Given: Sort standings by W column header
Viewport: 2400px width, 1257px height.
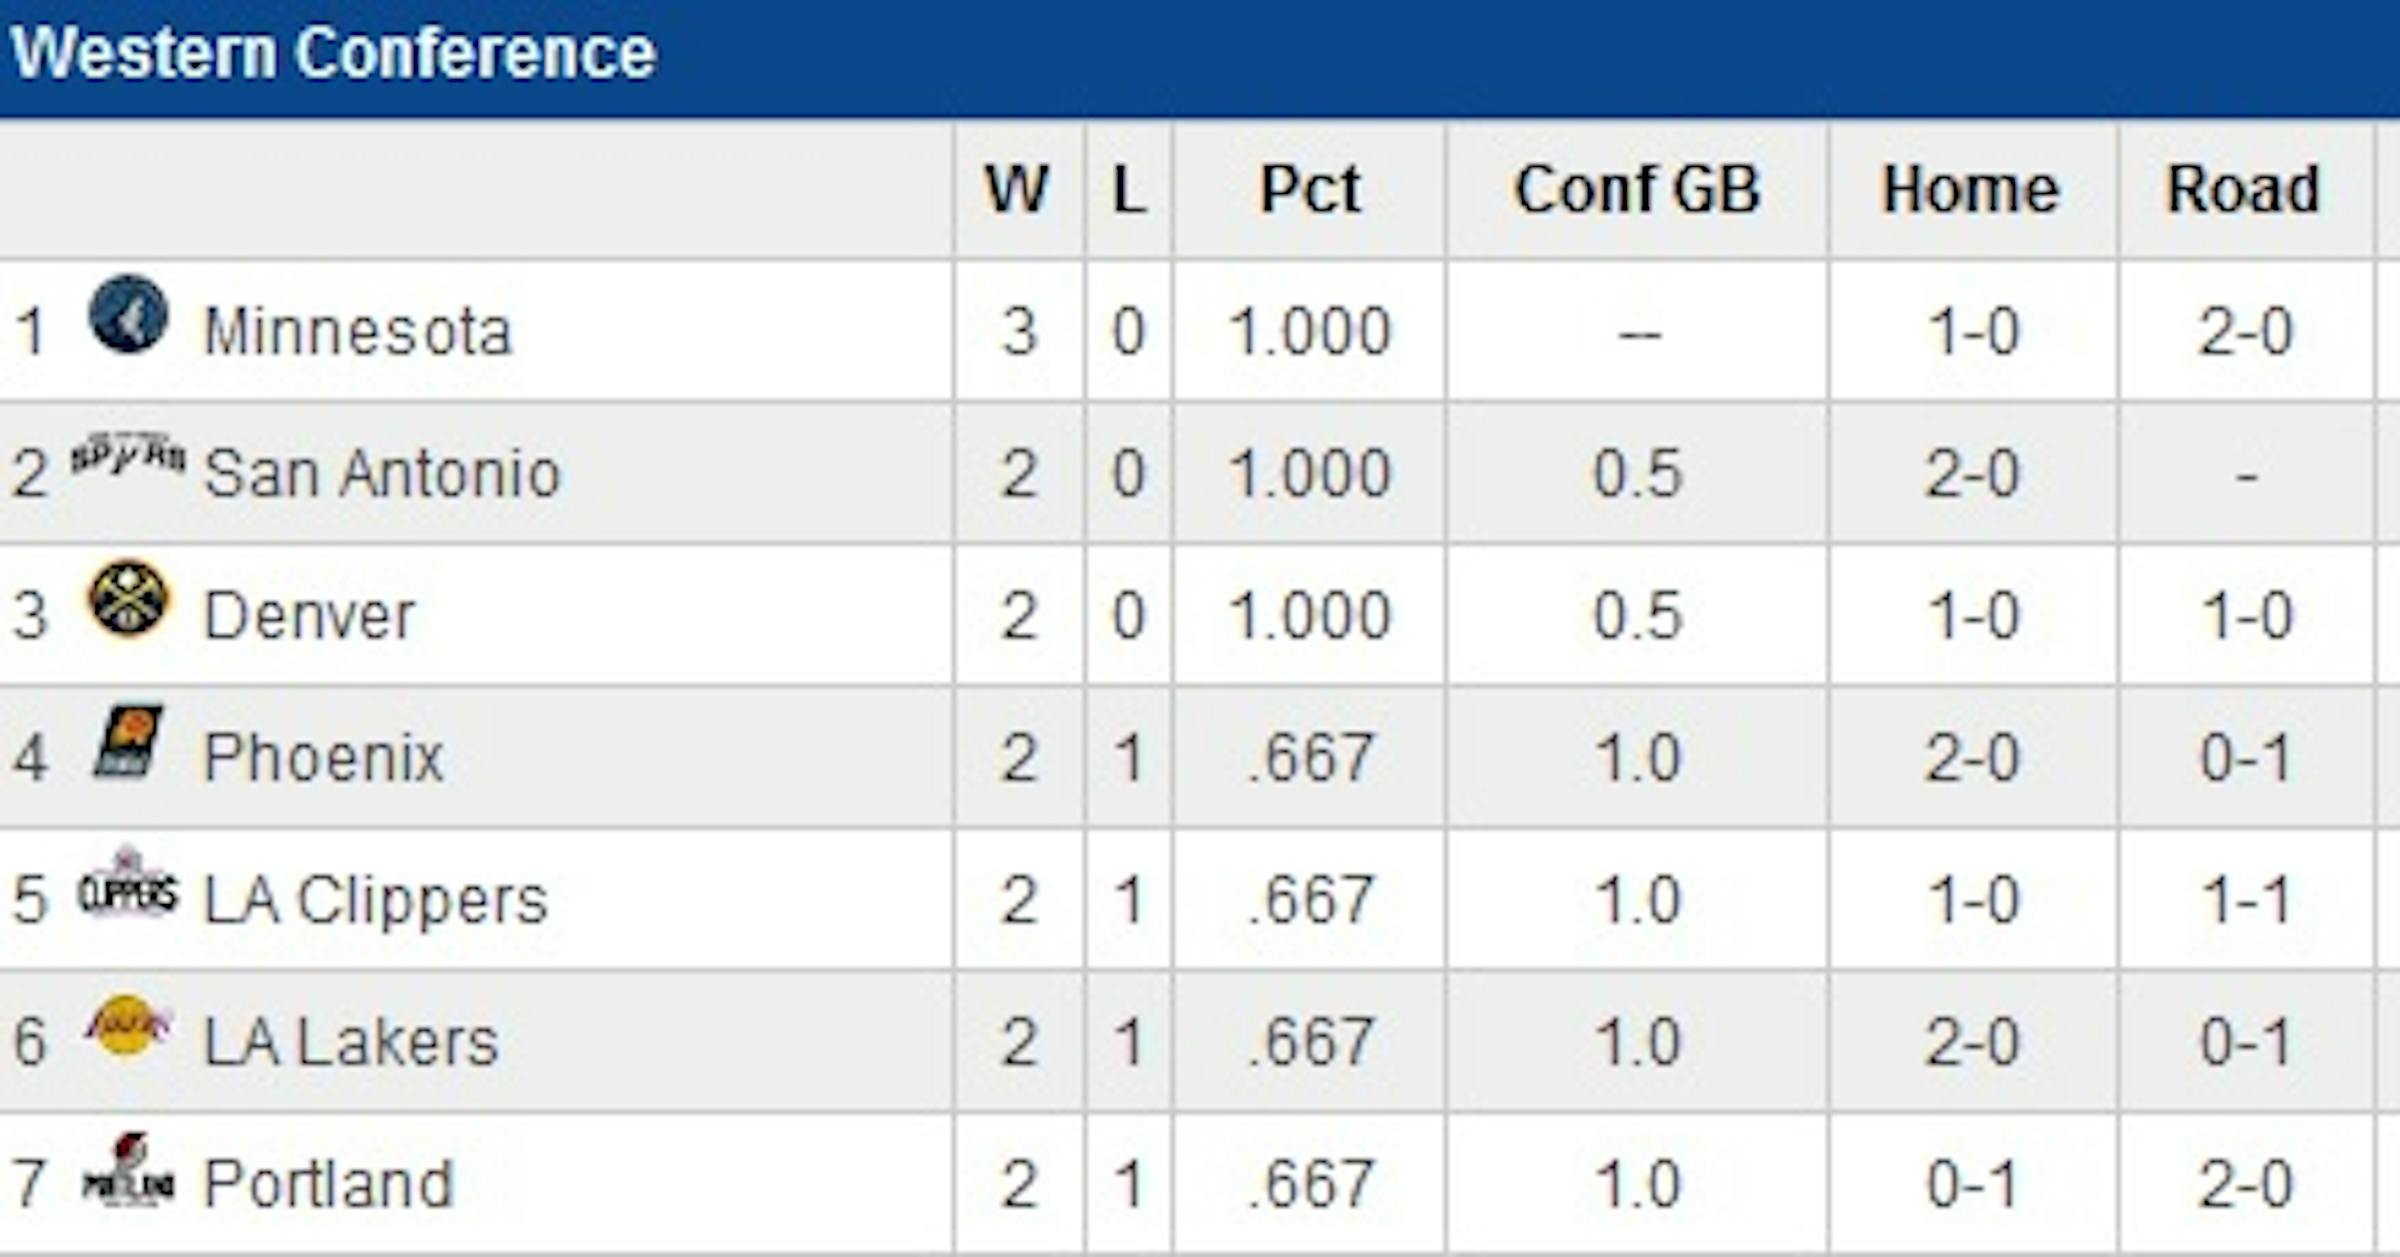Looking at the screenshot, I should coord(1017,189).
